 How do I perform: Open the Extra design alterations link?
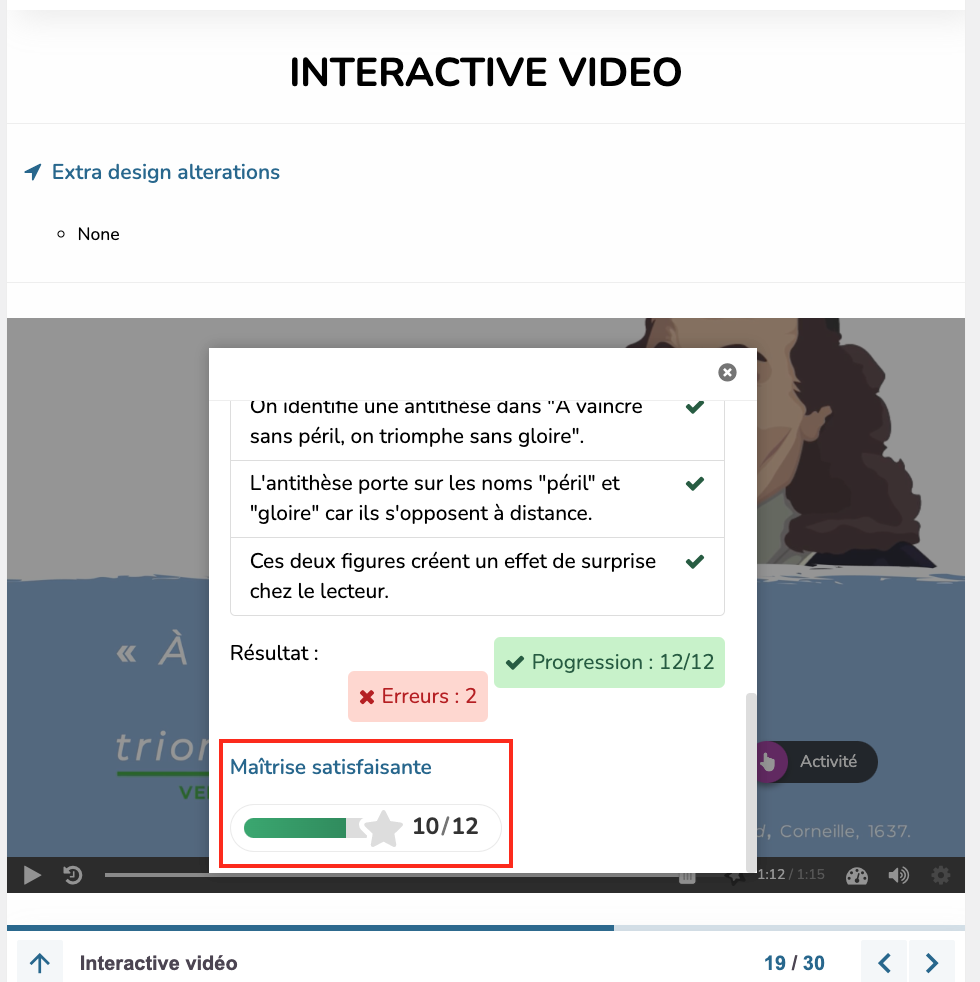(x=166, y=172)
